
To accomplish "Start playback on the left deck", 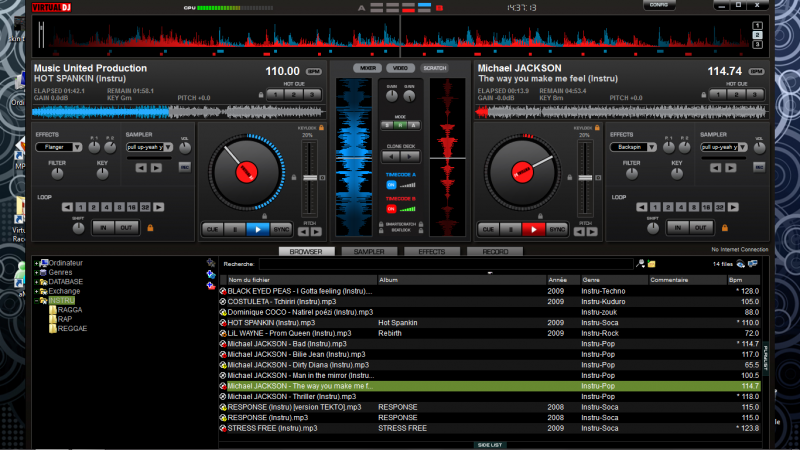I will coord(258,230).
